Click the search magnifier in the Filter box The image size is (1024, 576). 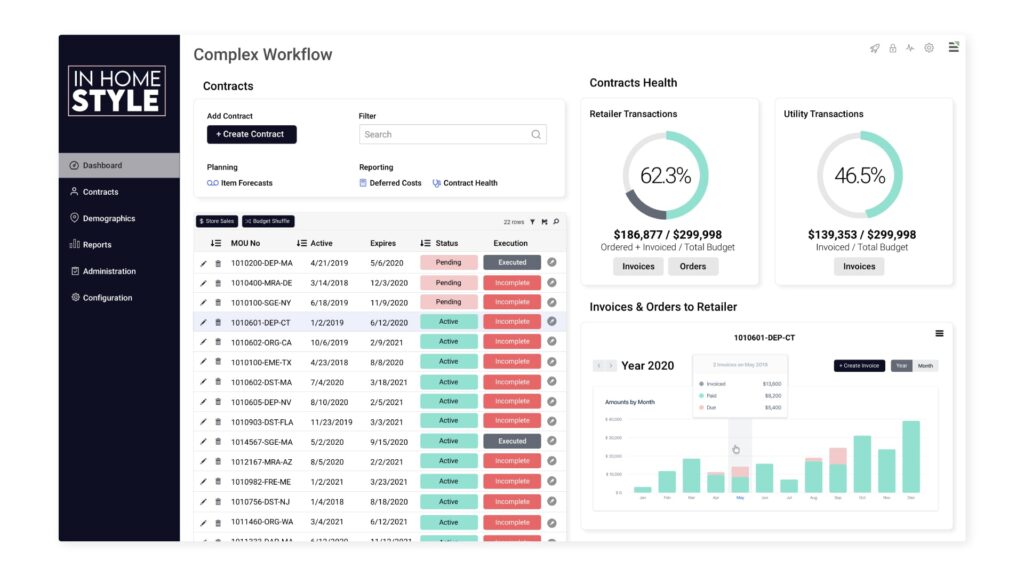click(536, 135)
